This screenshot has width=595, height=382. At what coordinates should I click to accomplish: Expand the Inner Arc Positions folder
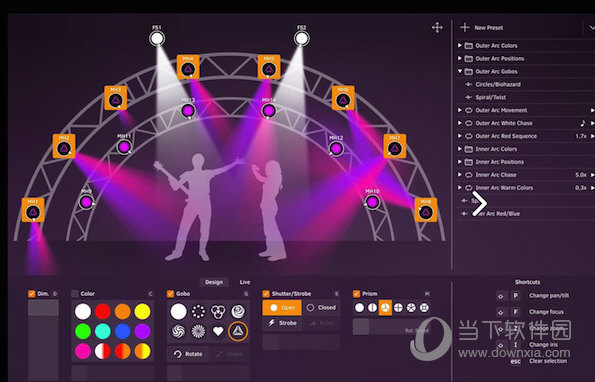click(x=460, y=162)
